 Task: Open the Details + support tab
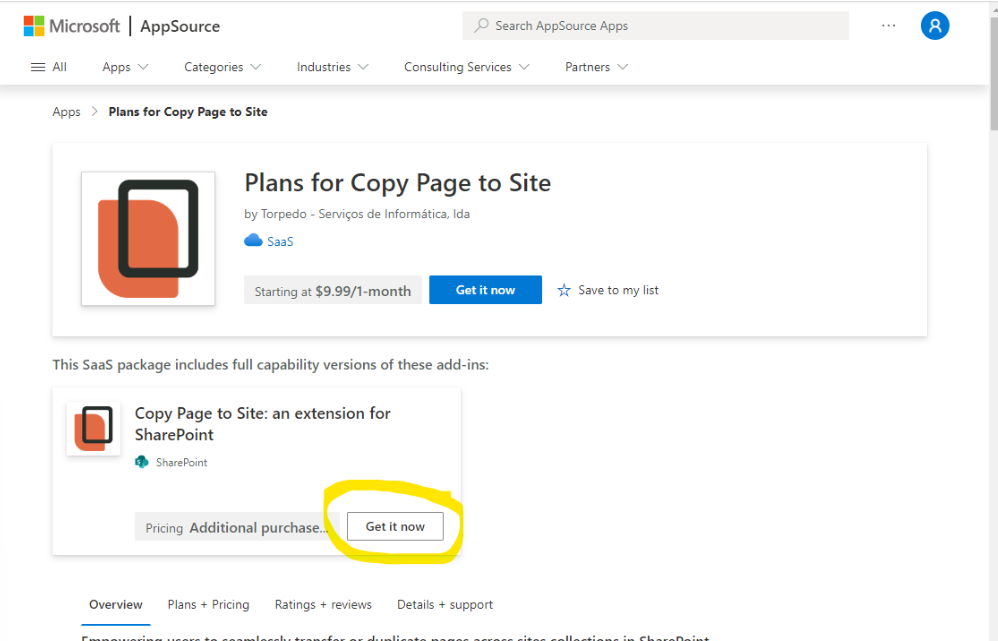(445, 605)
